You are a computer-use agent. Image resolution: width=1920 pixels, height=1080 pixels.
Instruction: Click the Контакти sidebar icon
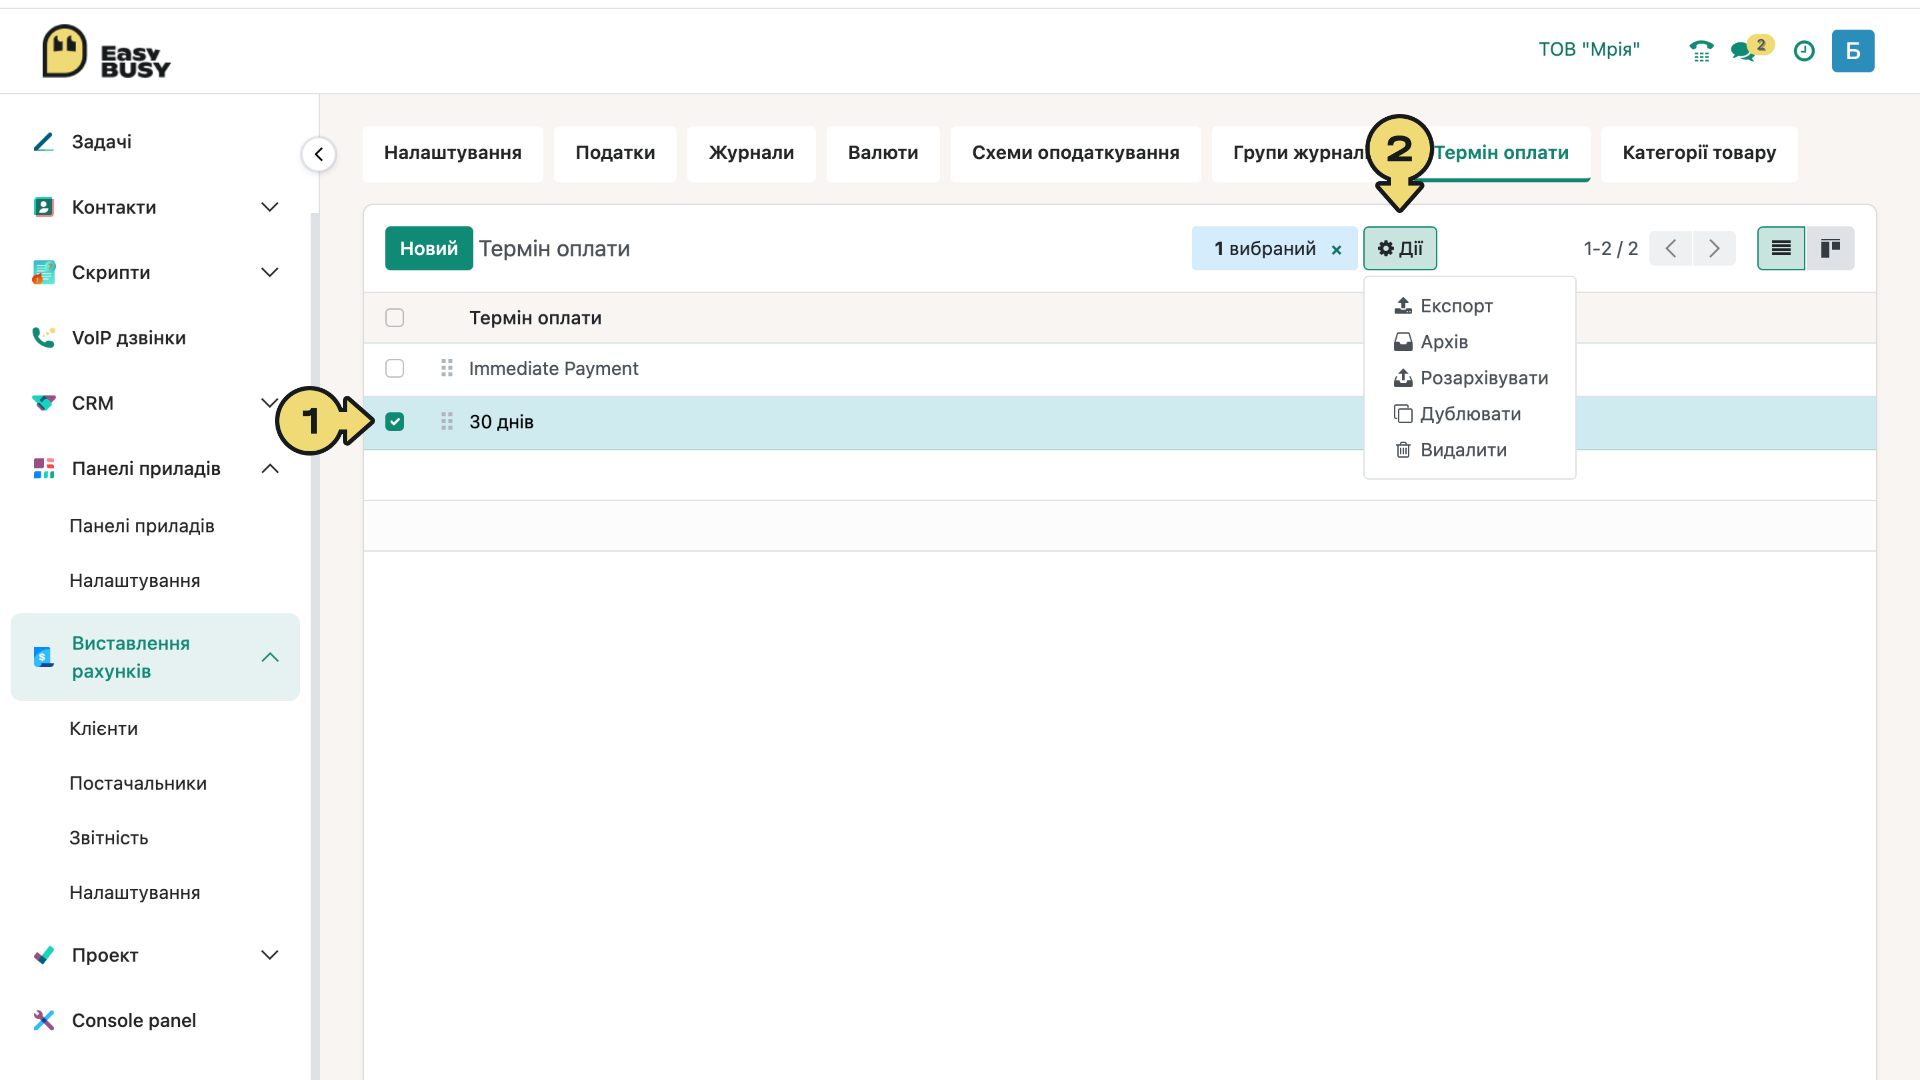click(x=44, y=207)
